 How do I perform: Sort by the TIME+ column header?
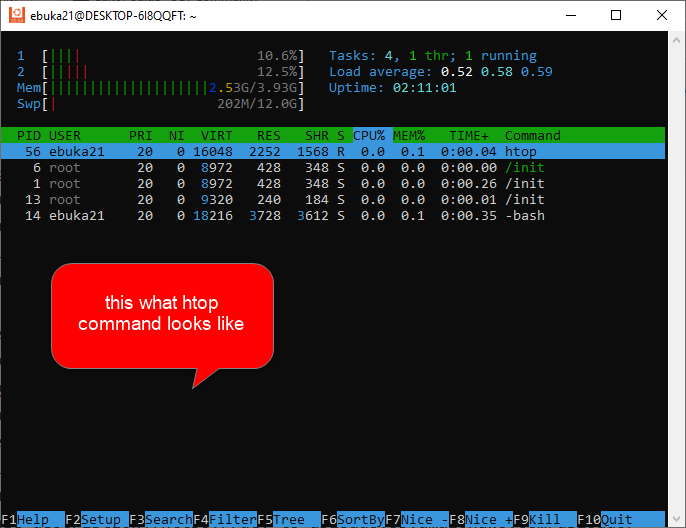coord(469,135)
